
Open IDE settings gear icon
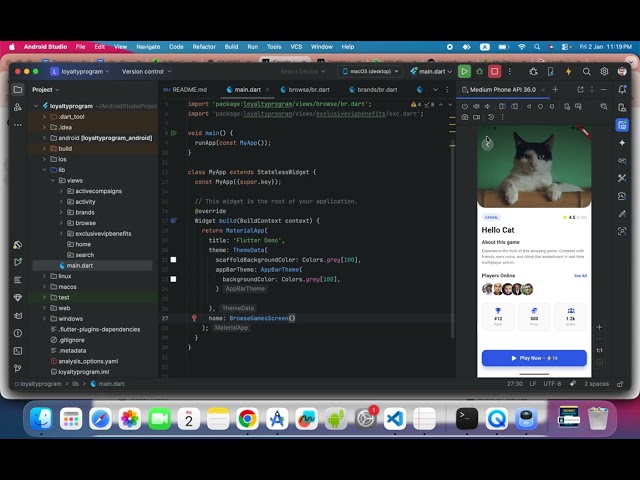pos(604,71)
